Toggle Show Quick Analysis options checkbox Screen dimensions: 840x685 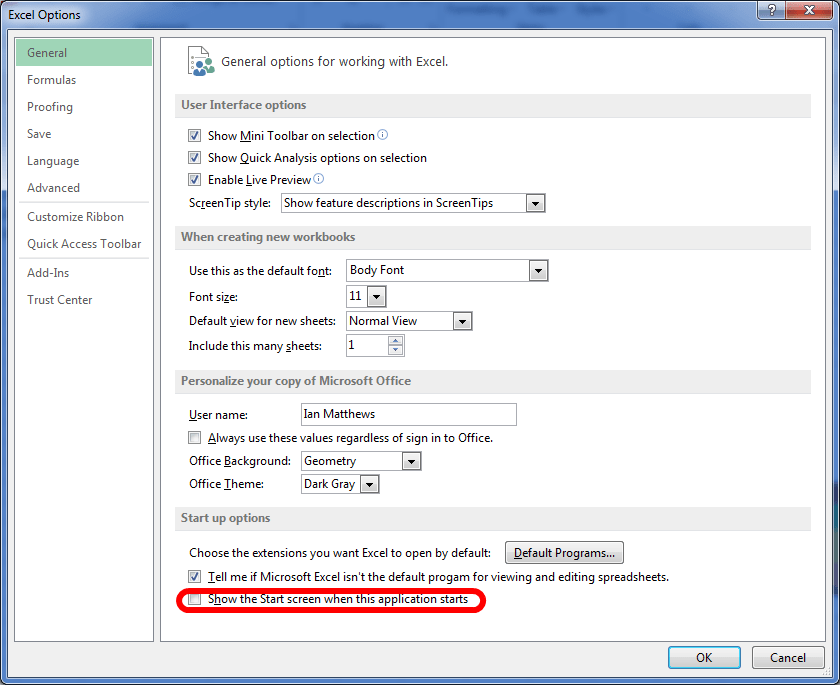point(195,158)
